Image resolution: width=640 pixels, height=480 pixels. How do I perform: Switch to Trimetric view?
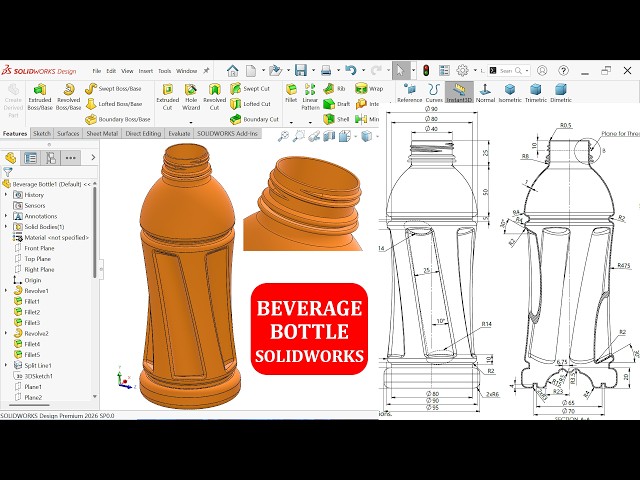pos(536,93)
